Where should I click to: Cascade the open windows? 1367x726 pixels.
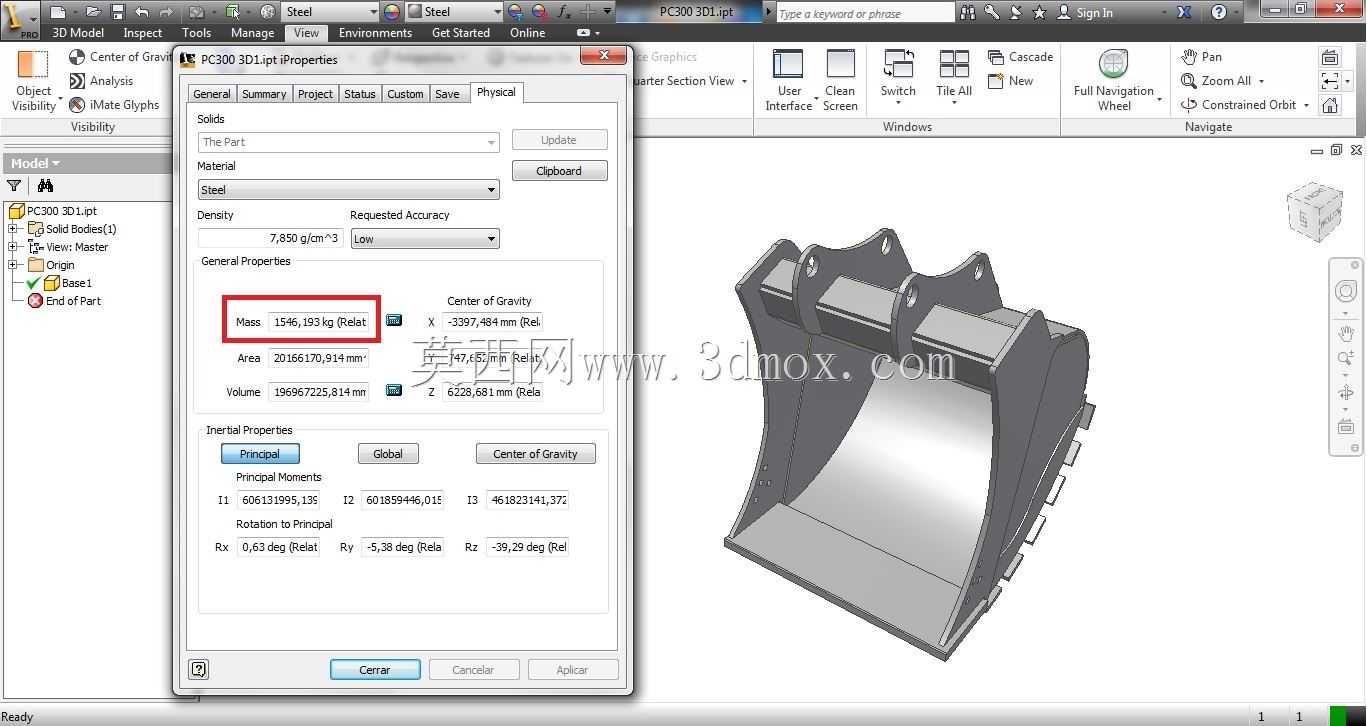[x=1020, y=57]
